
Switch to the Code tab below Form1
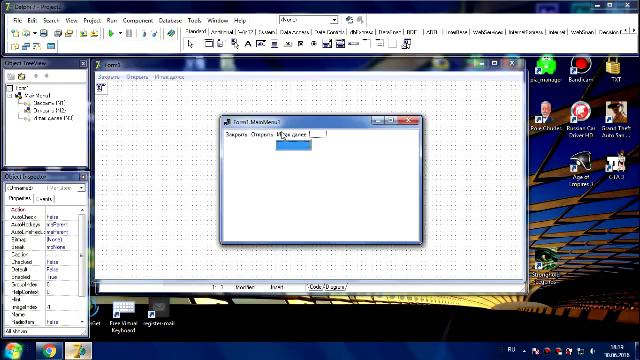(315, 287)
